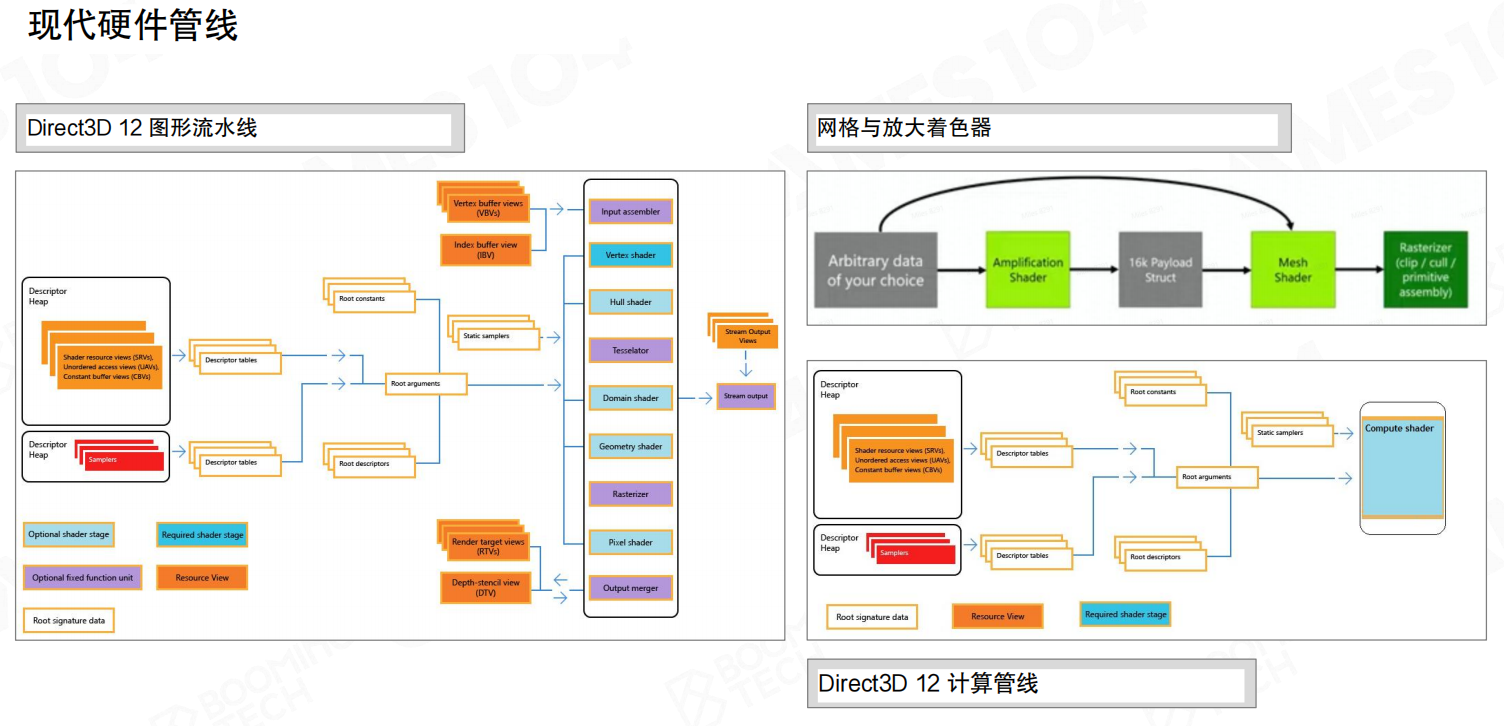The width and height of the screenshot is (1504, 726).
Task: Click the Index buffer view (IBV) box
Action: (x=485, y=250)
